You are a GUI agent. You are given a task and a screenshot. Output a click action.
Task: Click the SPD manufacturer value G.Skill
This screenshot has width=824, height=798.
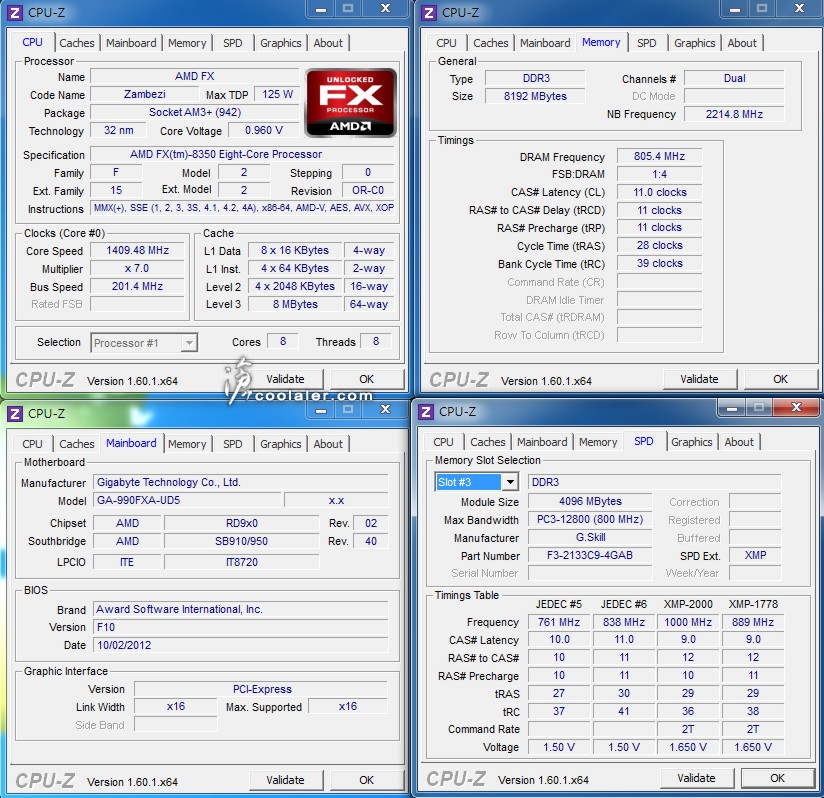coord(590,537)
